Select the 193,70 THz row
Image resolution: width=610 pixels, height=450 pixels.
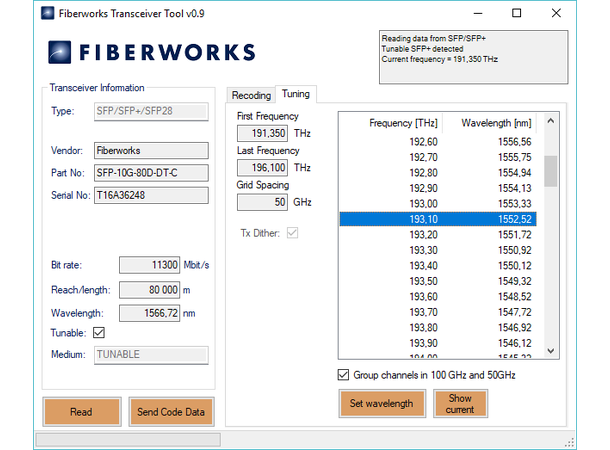pyautogui.click(x=438, y=312)
